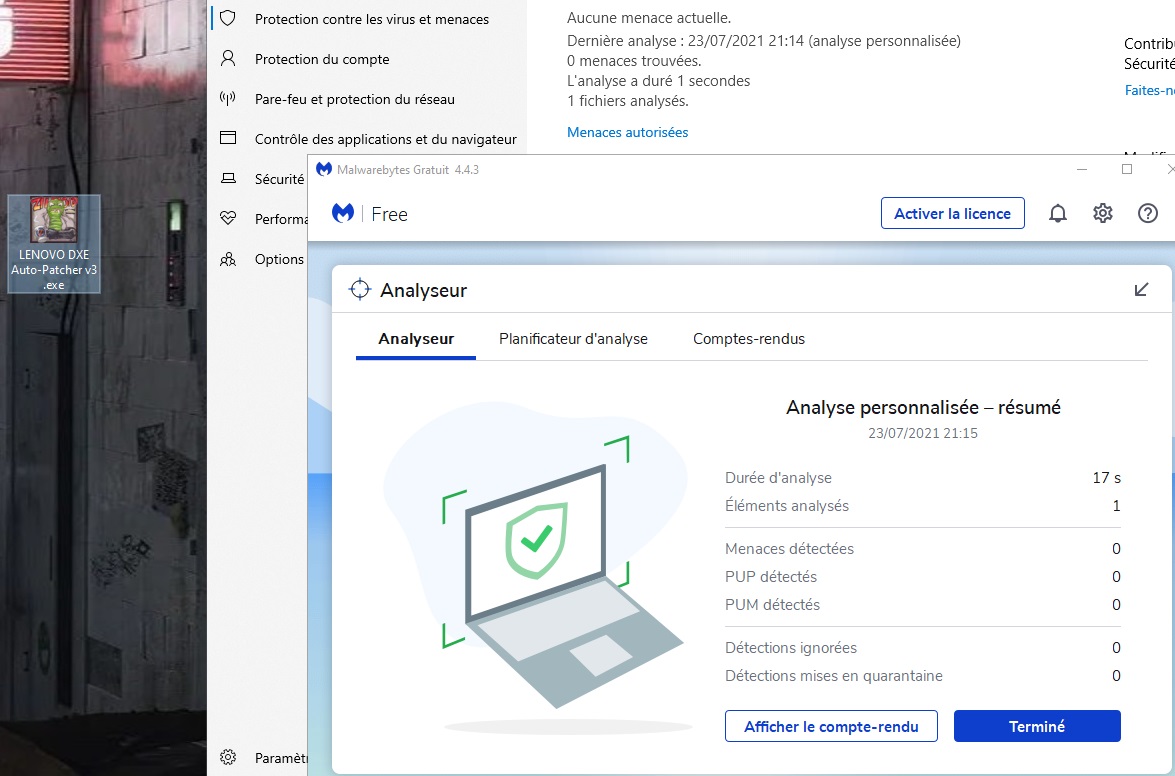The height and width of the screenshot is (776, 1175).
Task: Open the Comptes-rendus tab
Action: pos(749,339)
